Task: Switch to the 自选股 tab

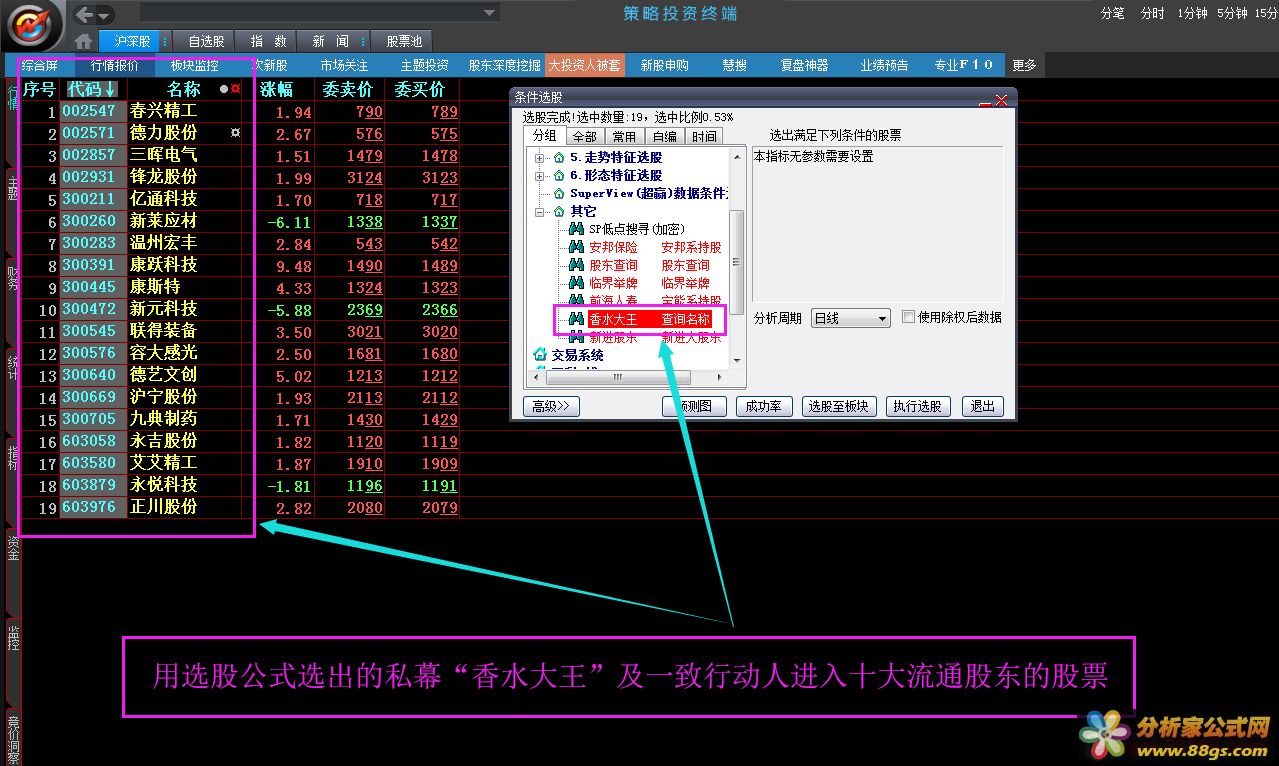Action: click(x=206, y=41)
